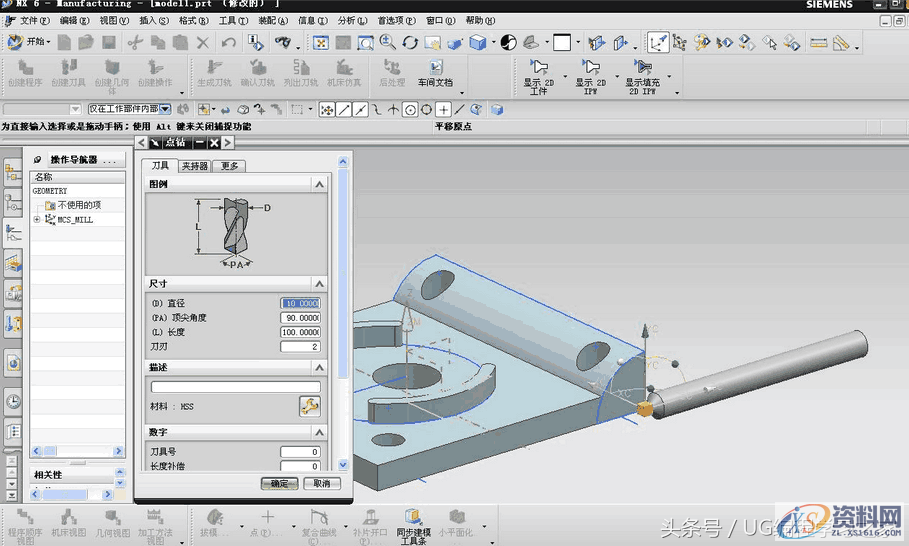This screenshot has width=909, height=546.
Task: Collapse the 图例 legend section
Action: 319,184
